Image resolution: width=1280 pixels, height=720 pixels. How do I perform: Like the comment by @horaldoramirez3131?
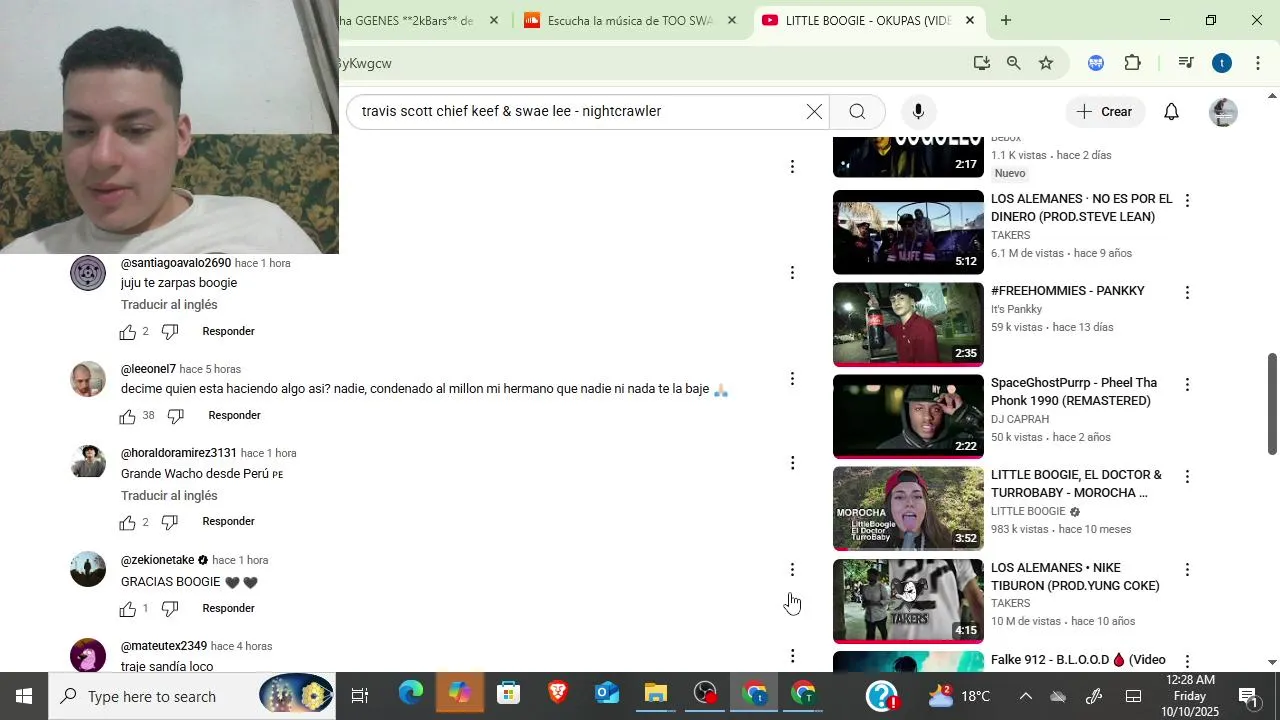point(127,522)
